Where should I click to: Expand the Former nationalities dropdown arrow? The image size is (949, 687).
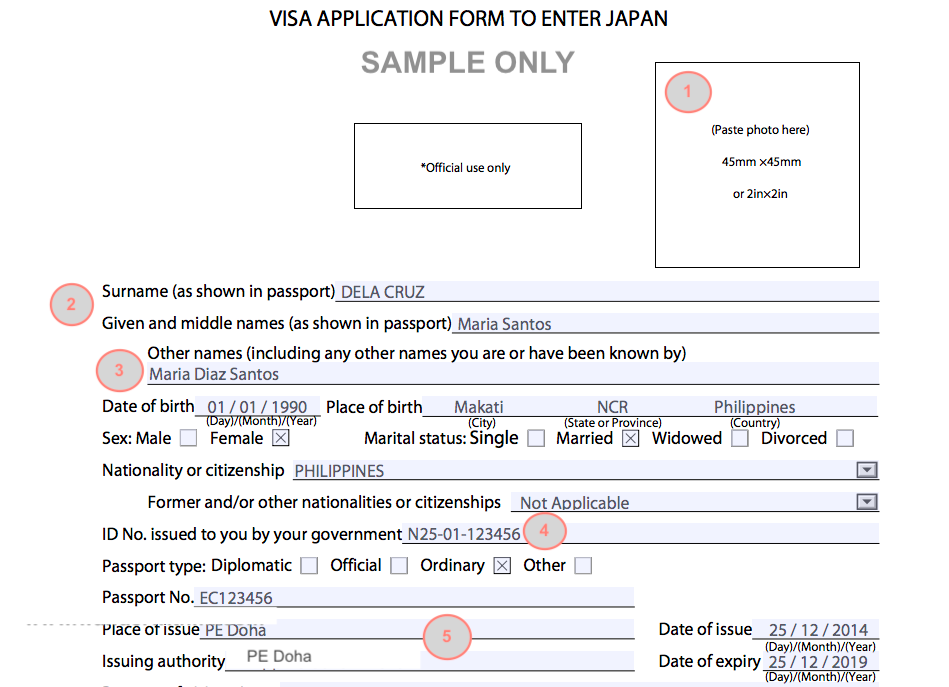[867, 503]
